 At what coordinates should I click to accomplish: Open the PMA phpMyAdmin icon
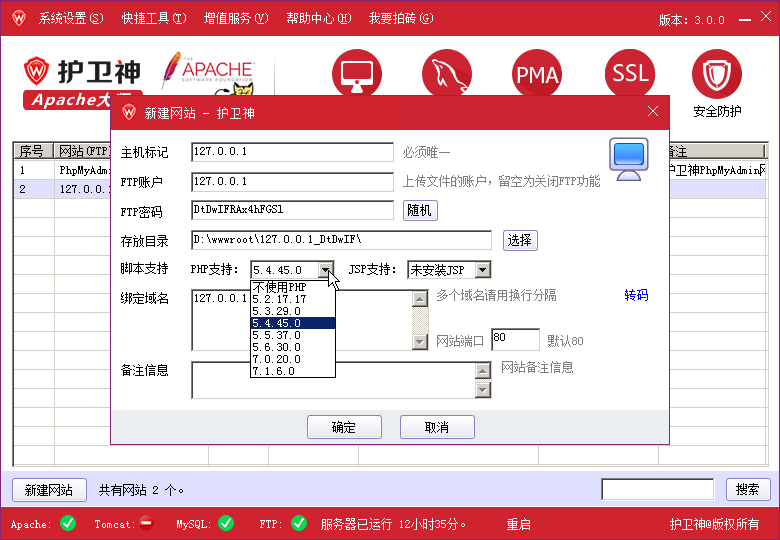537,73
